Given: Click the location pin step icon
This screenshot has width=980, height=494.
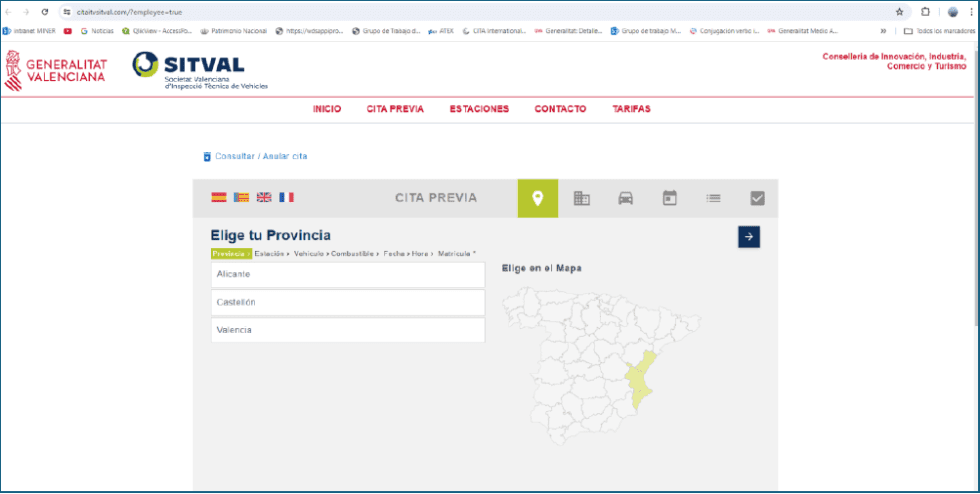Looking at the screenshot, I should click(x=537, y=198).
